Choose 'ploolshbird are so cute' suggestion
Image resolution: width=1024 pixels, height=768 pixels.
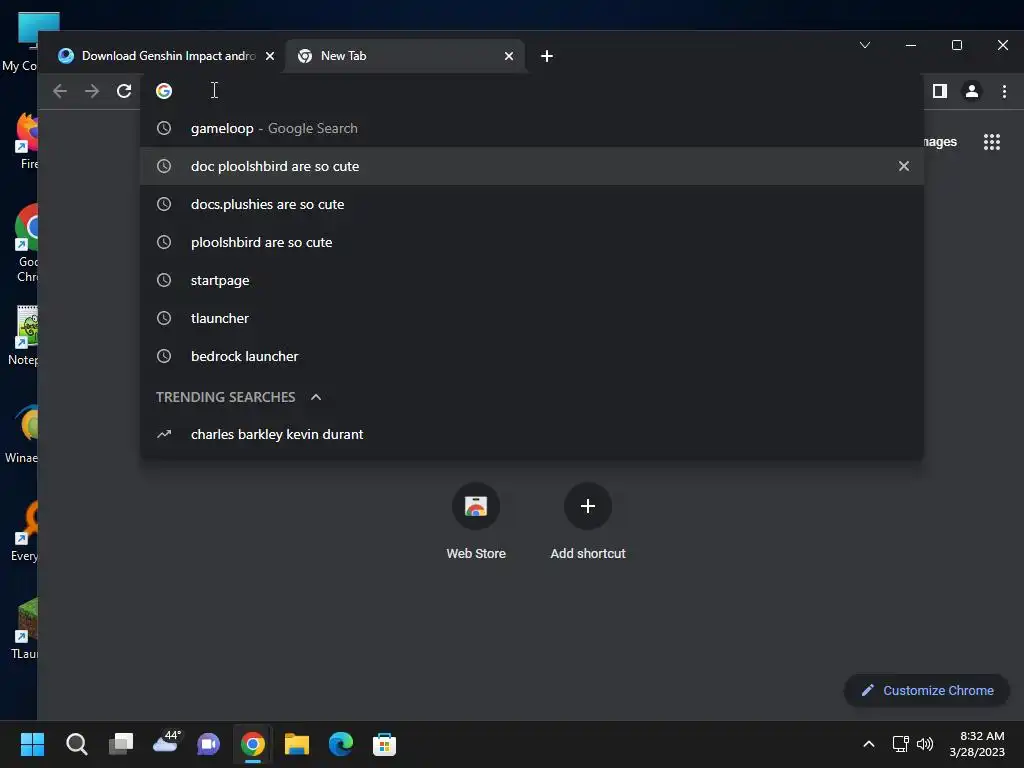pos(532,242)
